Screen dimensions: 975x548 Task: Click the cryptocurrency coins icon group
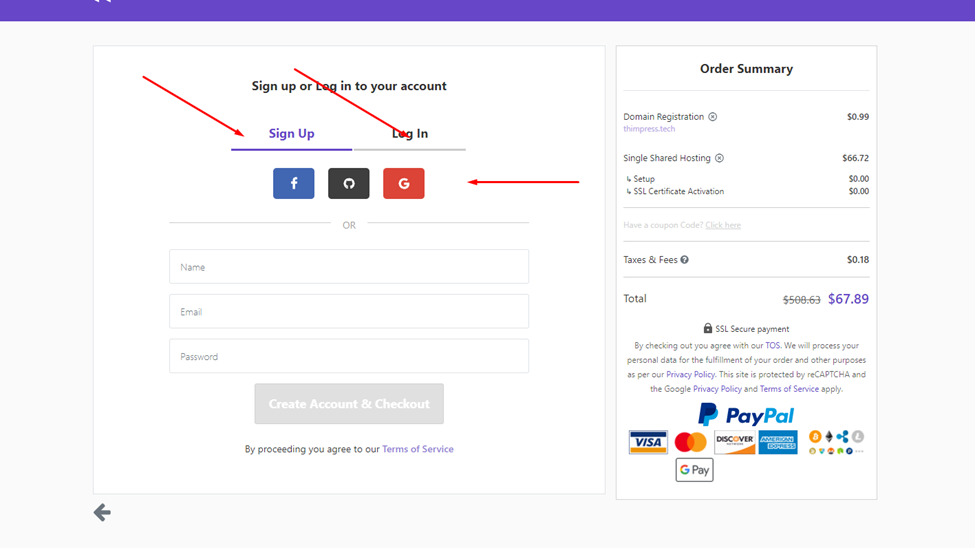click(836, 442)
